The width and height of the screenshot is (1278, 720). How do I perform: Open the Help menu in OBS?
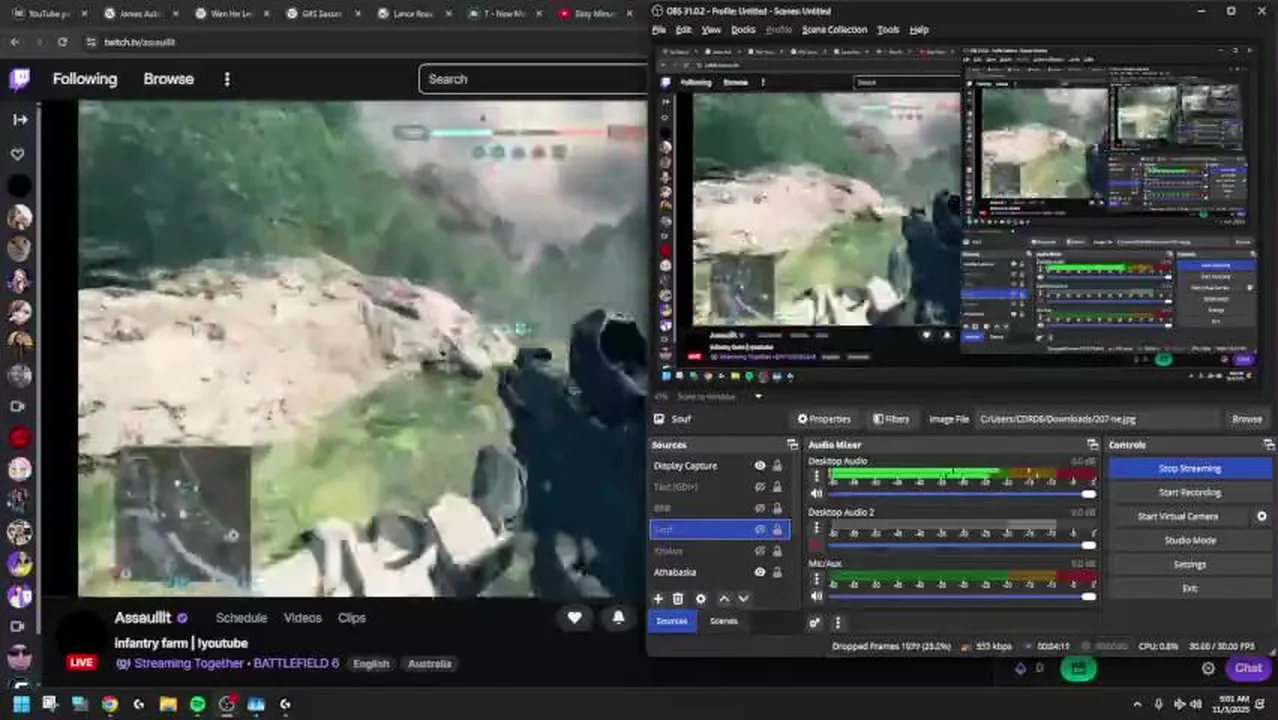click(919, 30)
